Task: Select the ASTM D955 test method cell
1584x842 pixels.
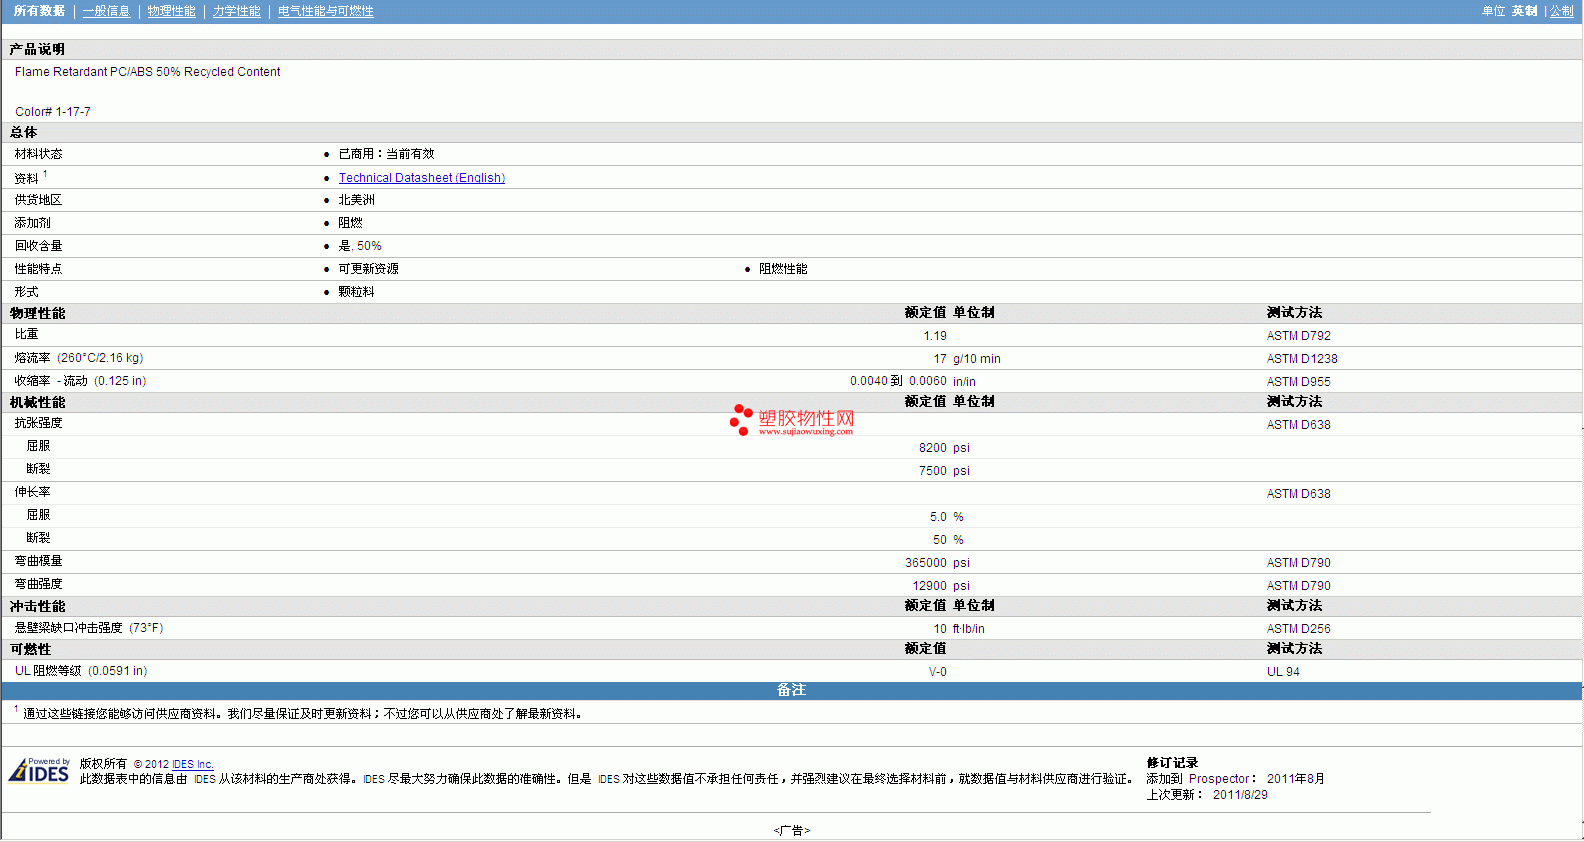Action: click(1298, 382)
